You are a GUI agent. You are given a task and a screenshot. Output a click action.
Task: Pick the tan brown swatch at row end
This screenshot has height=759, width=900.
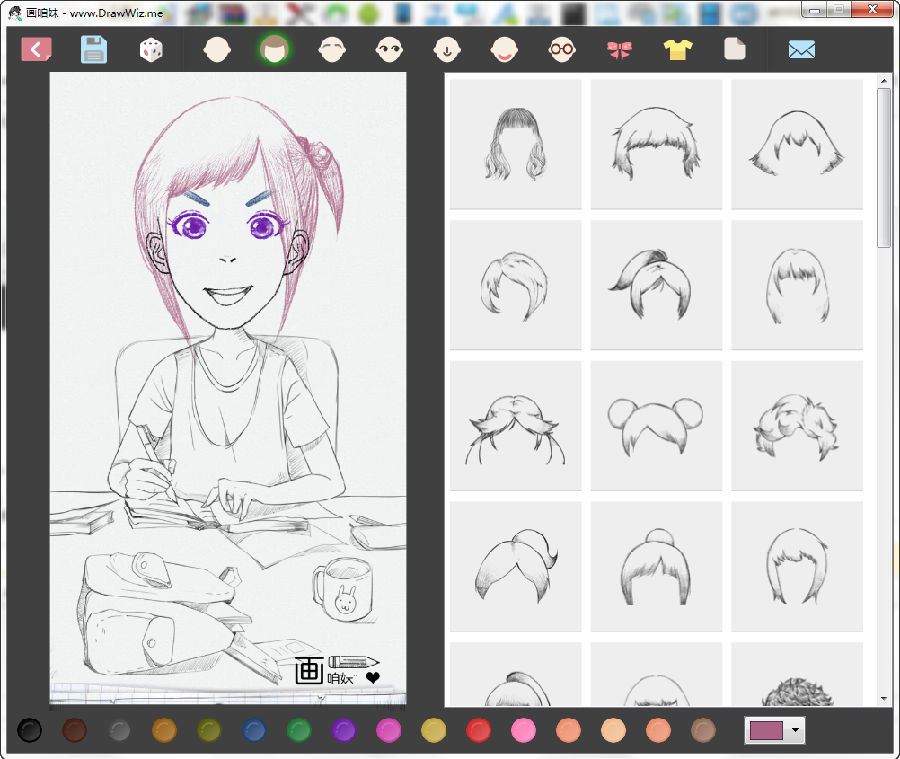coord(703,730)
